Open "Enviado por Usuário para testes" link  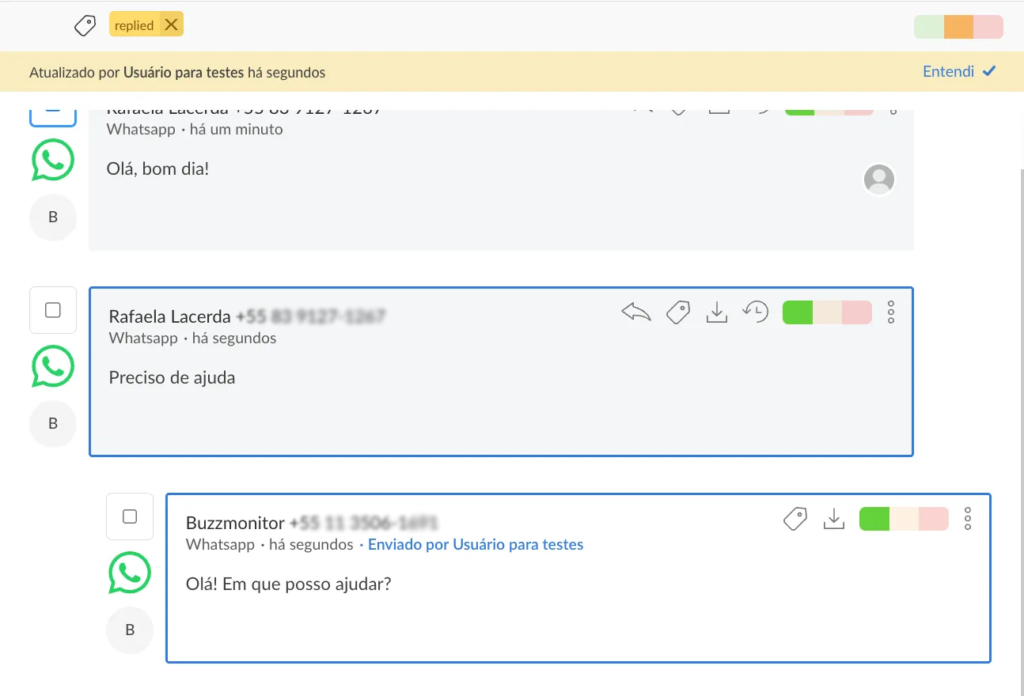[475, 545]
